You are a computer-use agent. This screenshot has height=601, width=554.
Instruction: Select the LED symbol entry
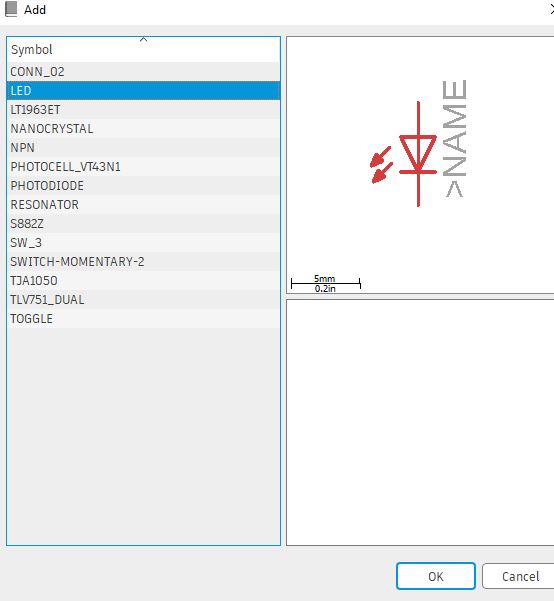[x=143, y=90]
